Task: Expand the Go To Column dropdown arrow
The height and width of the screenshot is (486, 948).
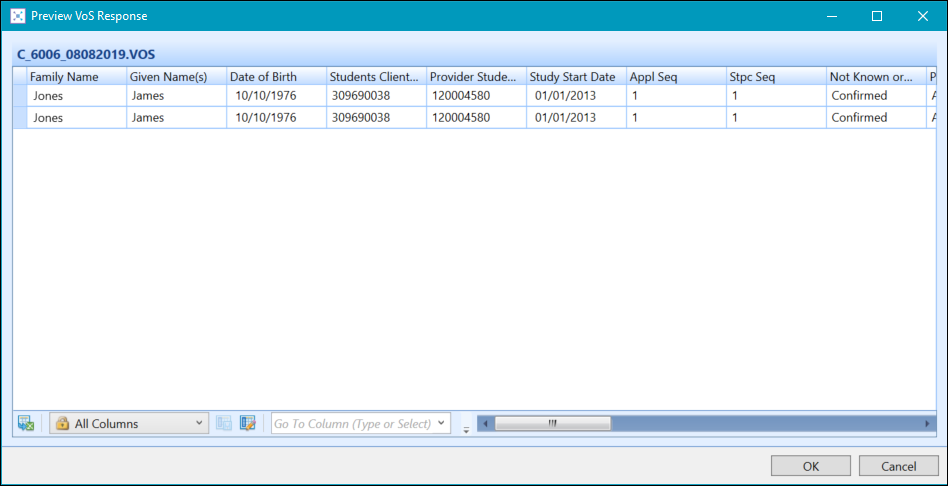Action: pos(443,423)
